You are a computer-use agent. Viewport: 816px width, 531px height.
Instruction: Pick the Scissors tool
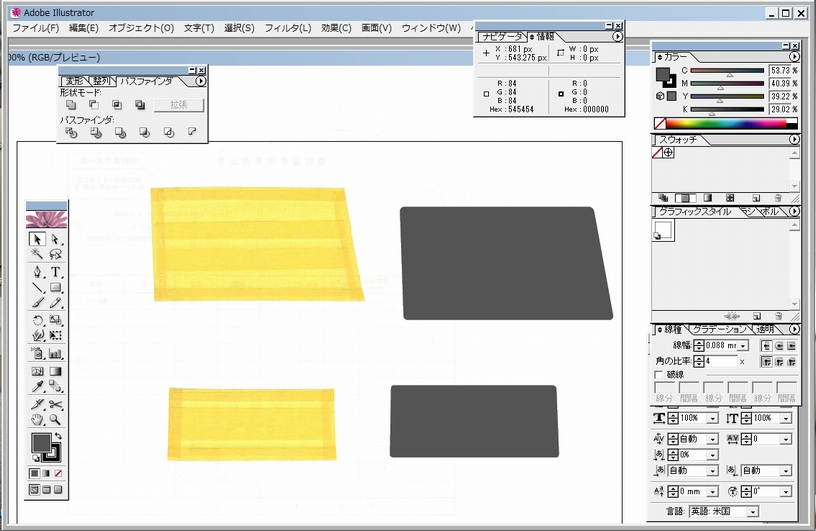tap(56, 403)
